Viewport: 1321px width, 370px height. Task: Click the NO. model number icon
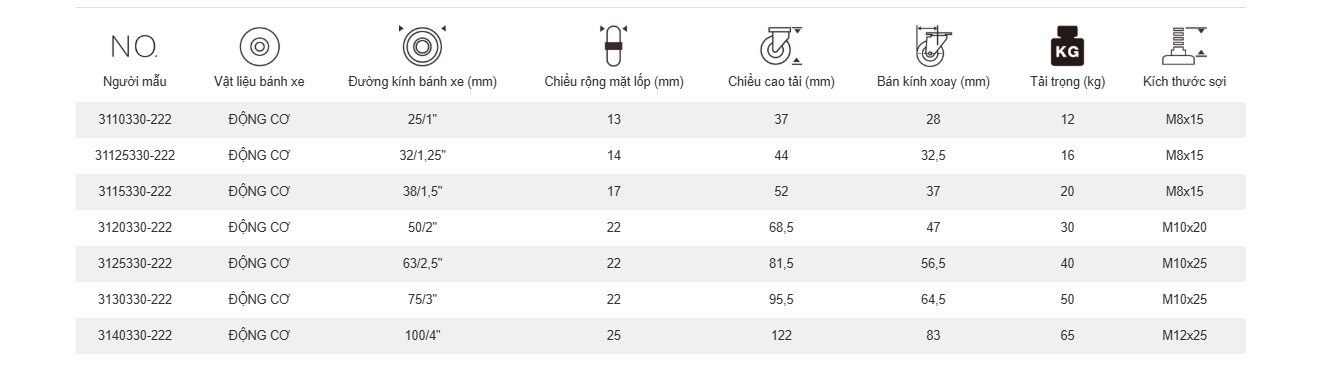(x=135, y=47)
